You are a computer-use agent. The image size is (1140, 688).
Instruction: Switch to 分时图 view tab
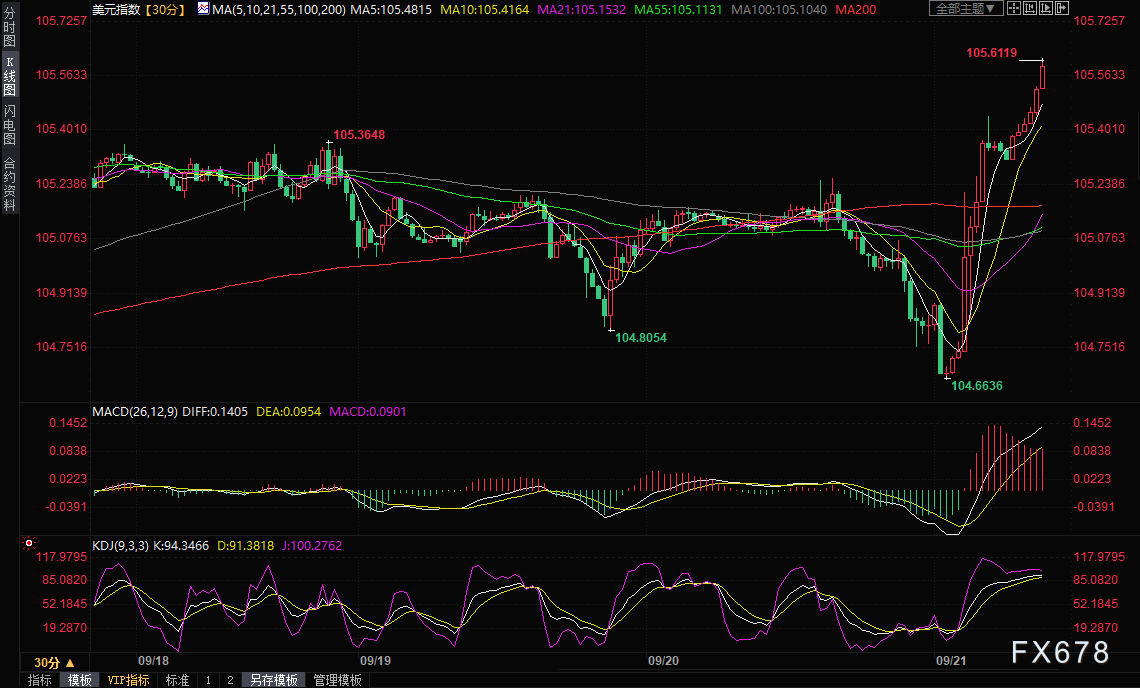(x=10, y=29)
